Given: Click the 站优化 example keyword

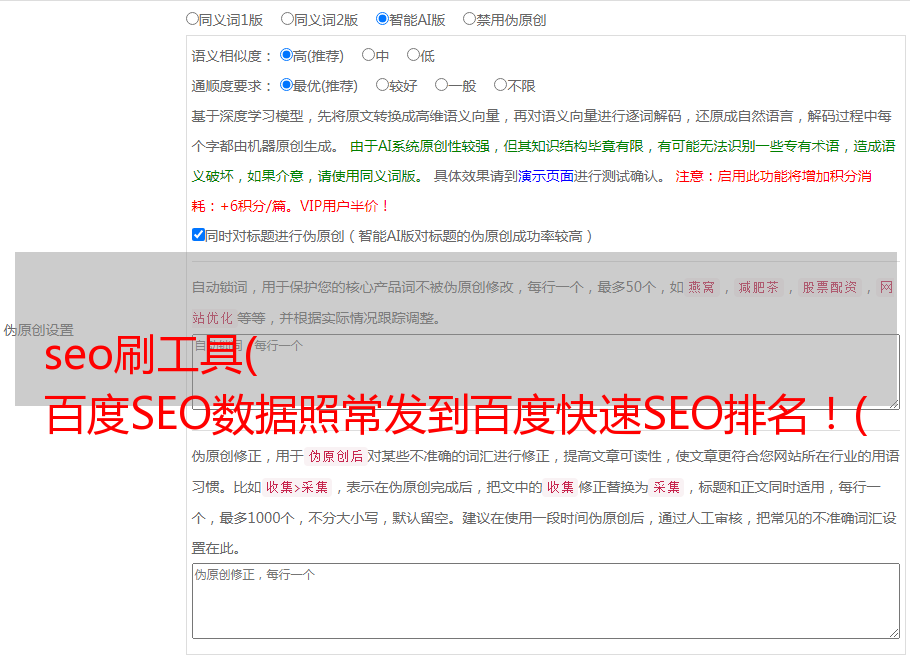Looking at the screenshot, I should pos(212,318).
